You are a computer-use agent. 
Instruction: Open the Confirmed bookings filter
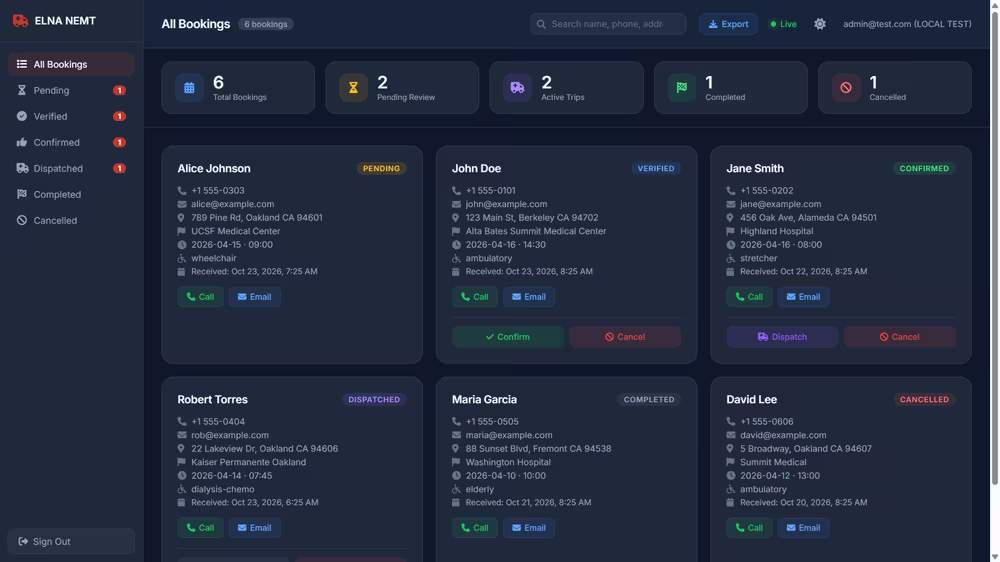[71, 143]
